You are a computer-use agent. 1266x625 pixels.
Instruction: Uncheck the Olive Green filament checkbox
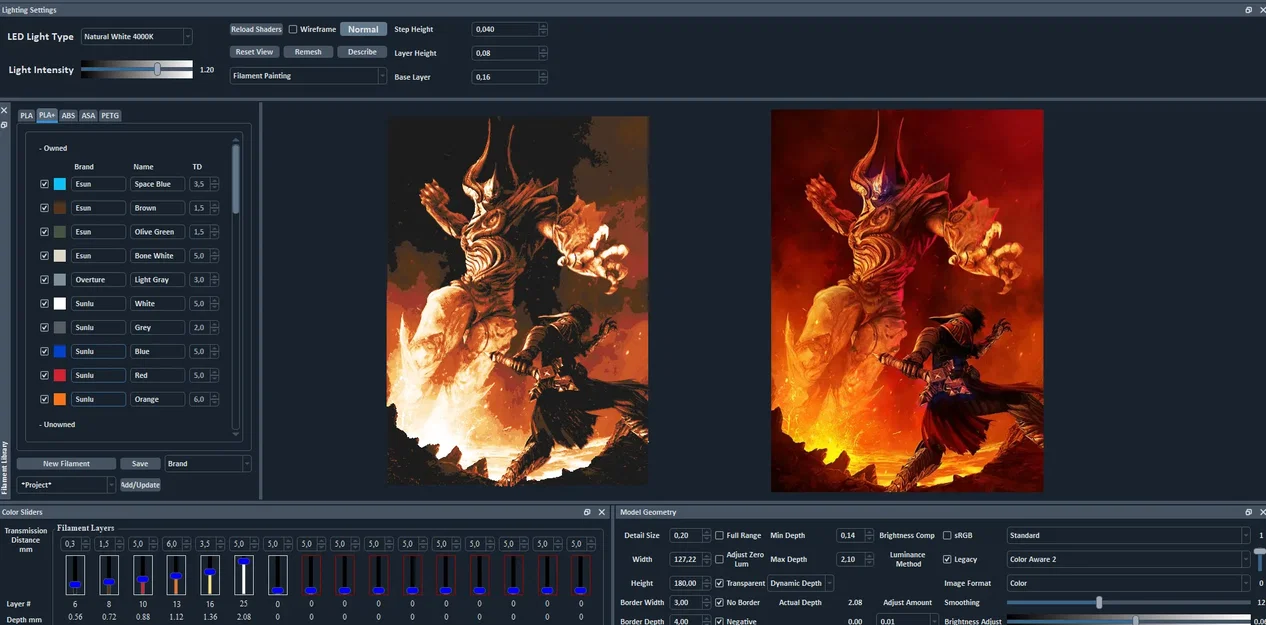(44, 232)
